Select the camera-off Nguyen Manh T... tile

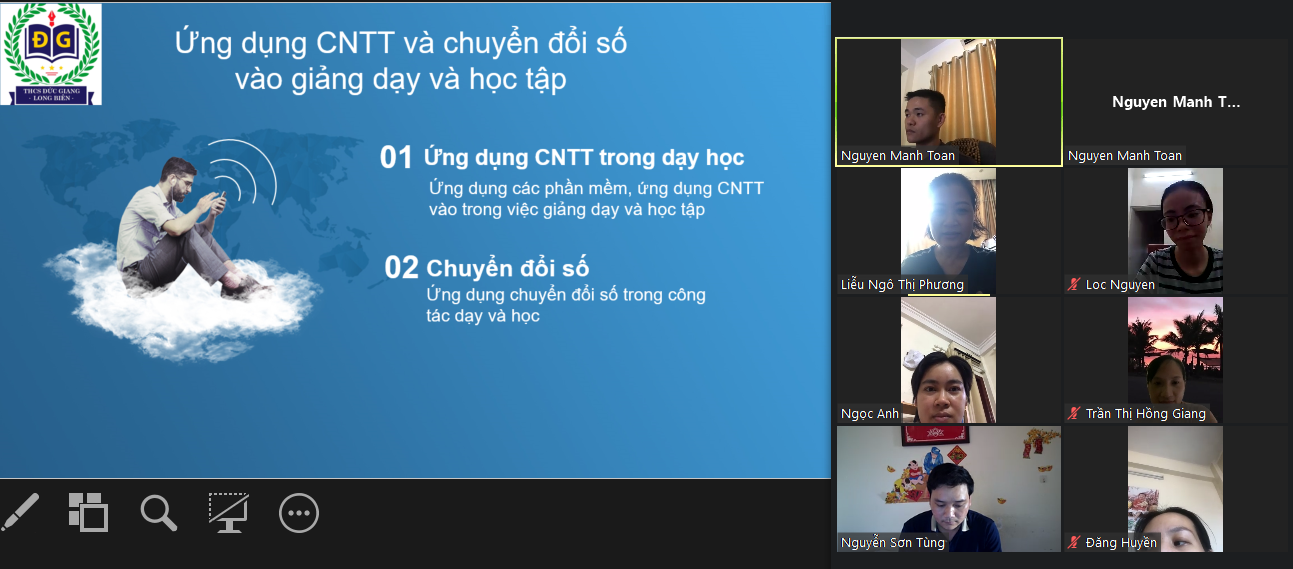point(1176,102)
